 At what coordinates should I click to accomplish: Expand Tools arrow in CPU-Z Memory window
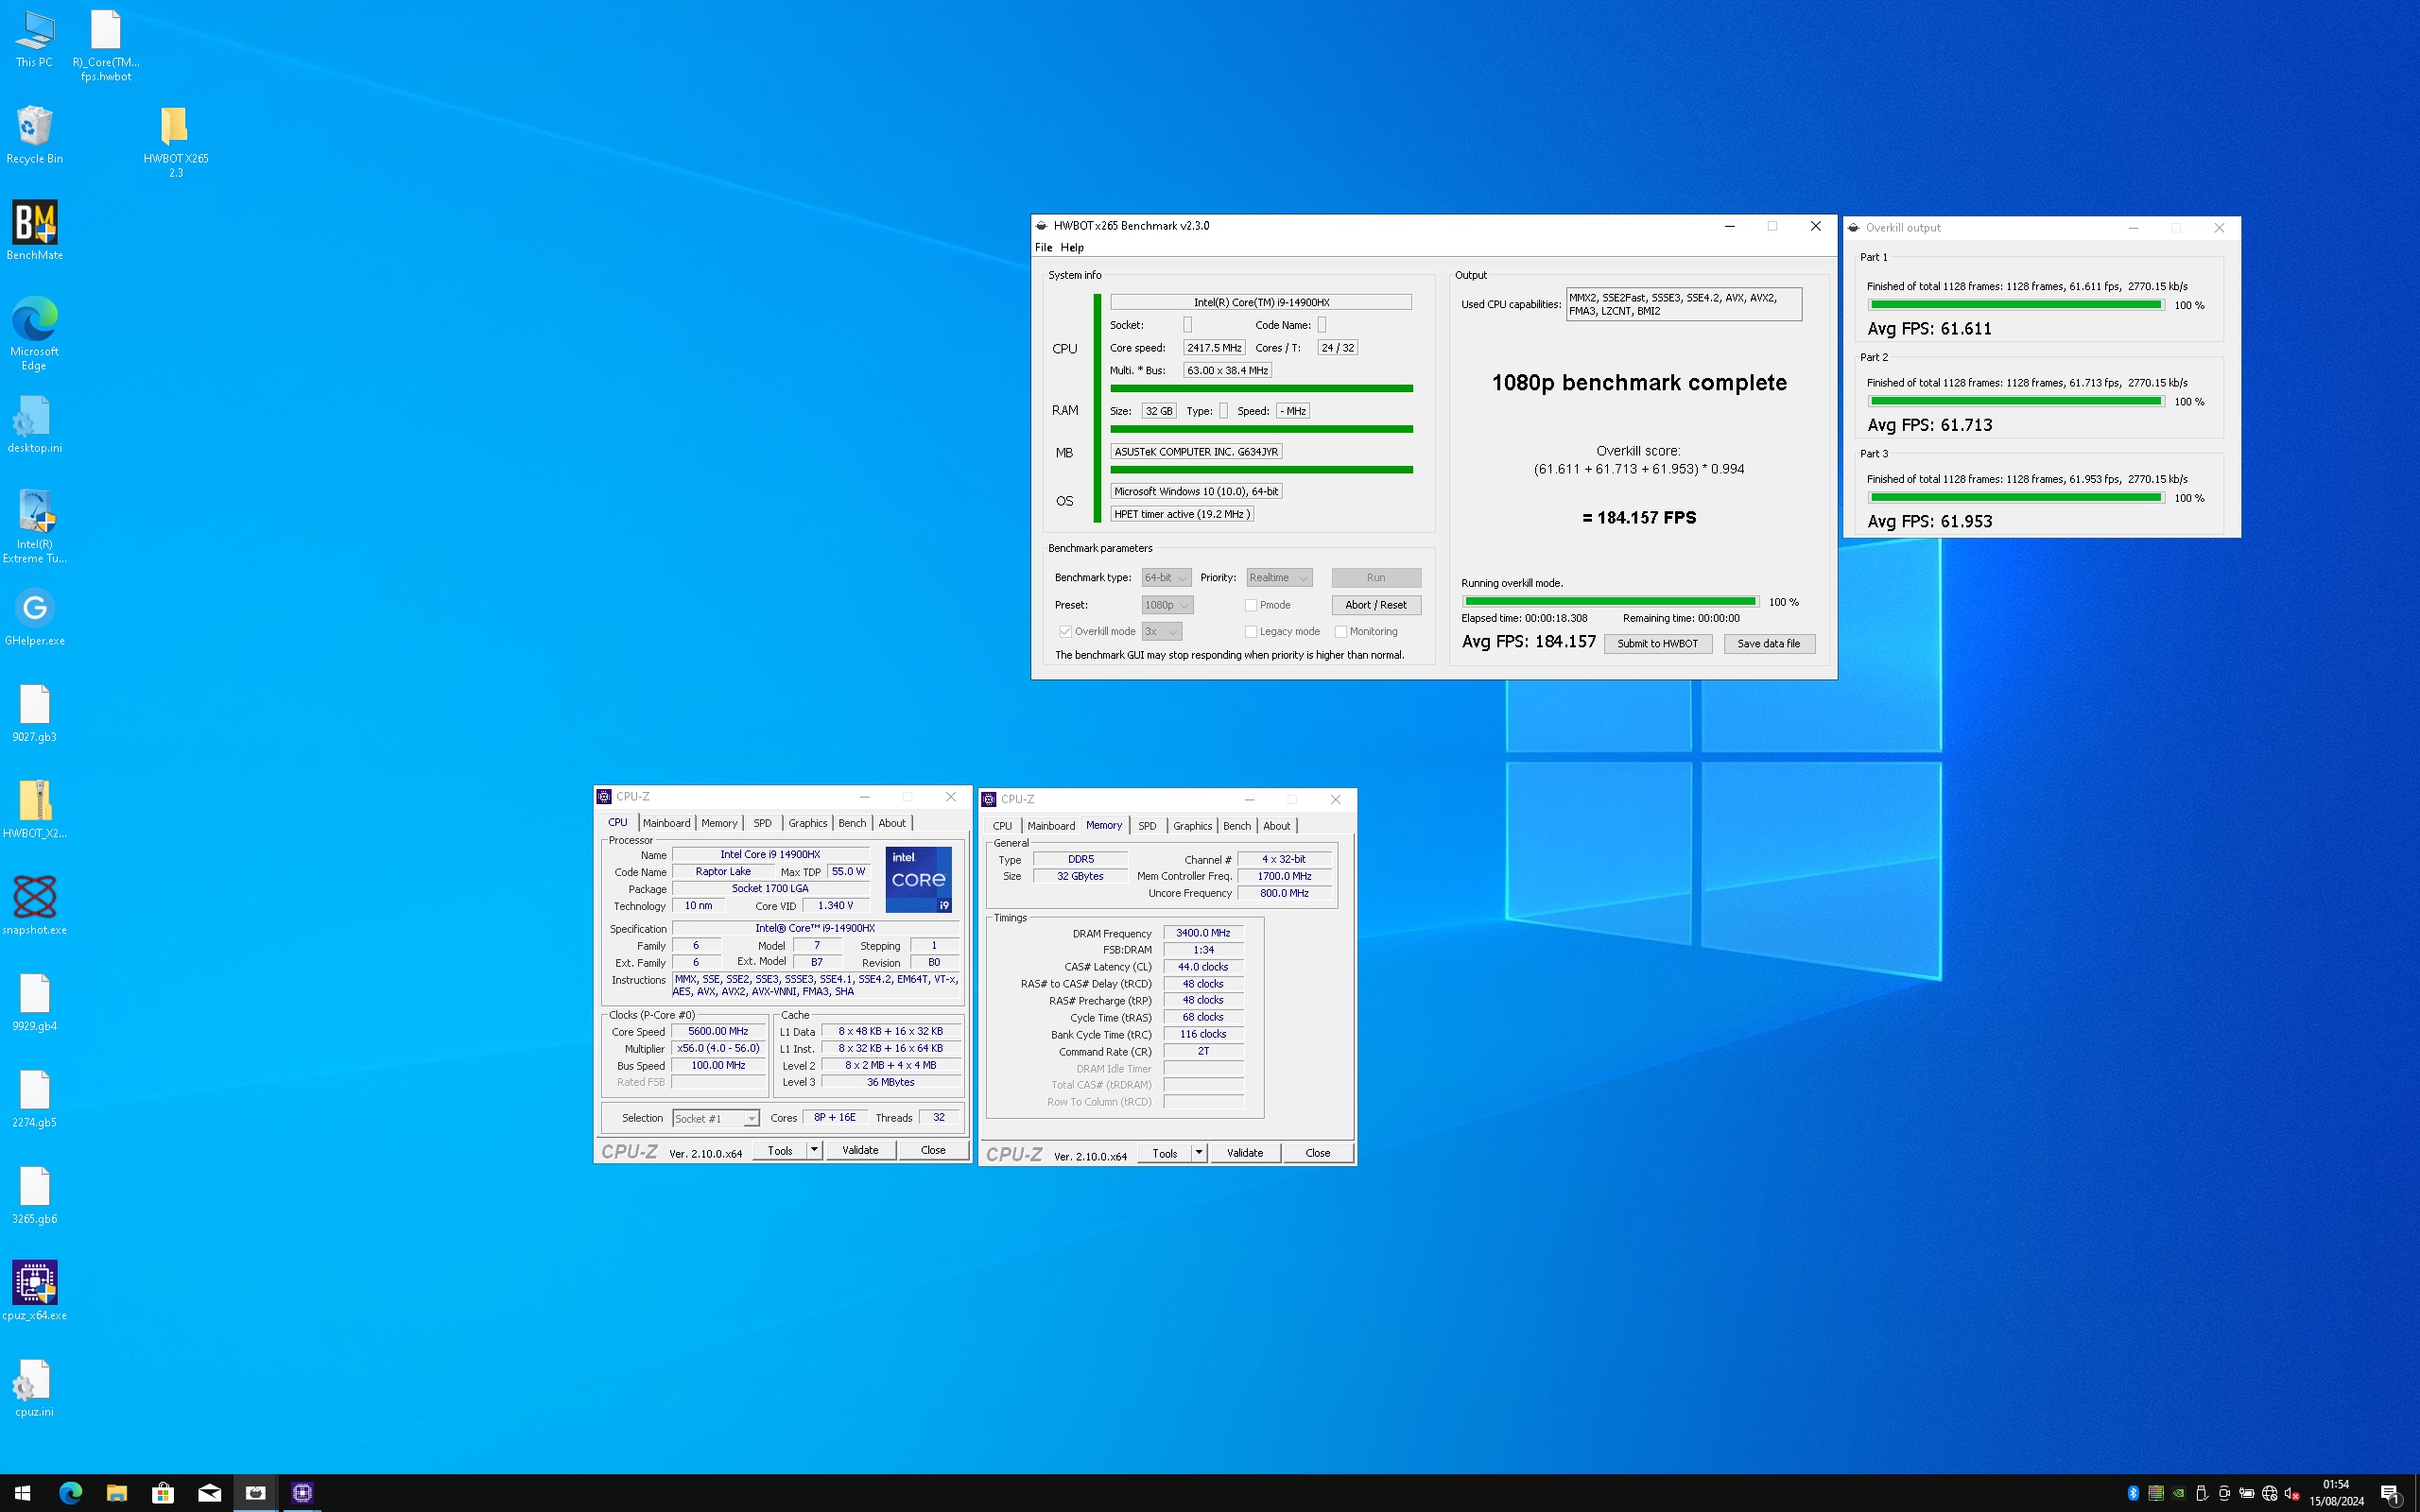[1199, 1153]
